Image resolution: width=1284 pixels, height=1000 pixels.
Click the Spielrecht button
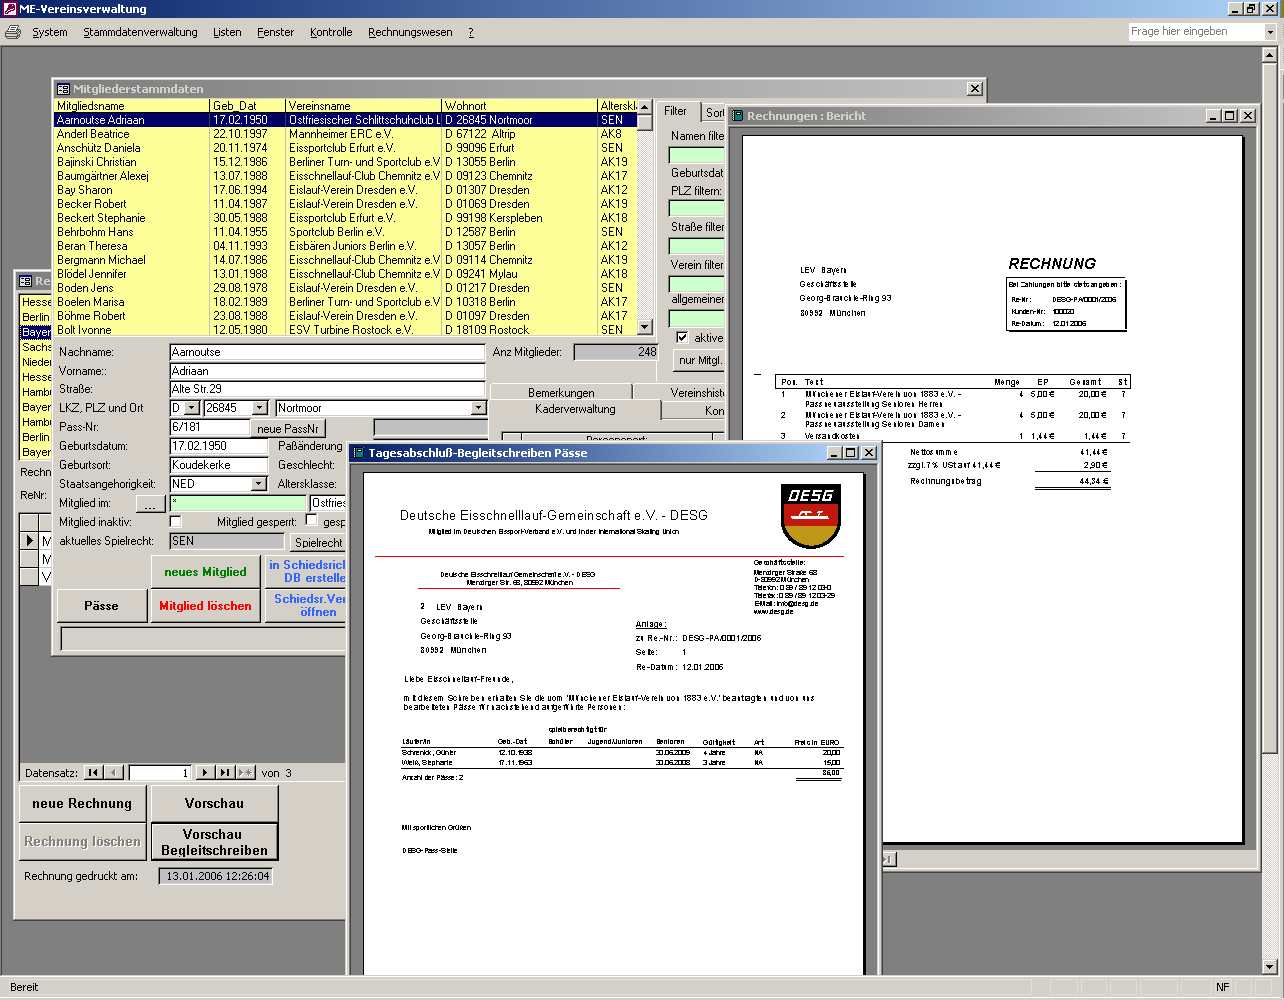click(x=318, y=542)
